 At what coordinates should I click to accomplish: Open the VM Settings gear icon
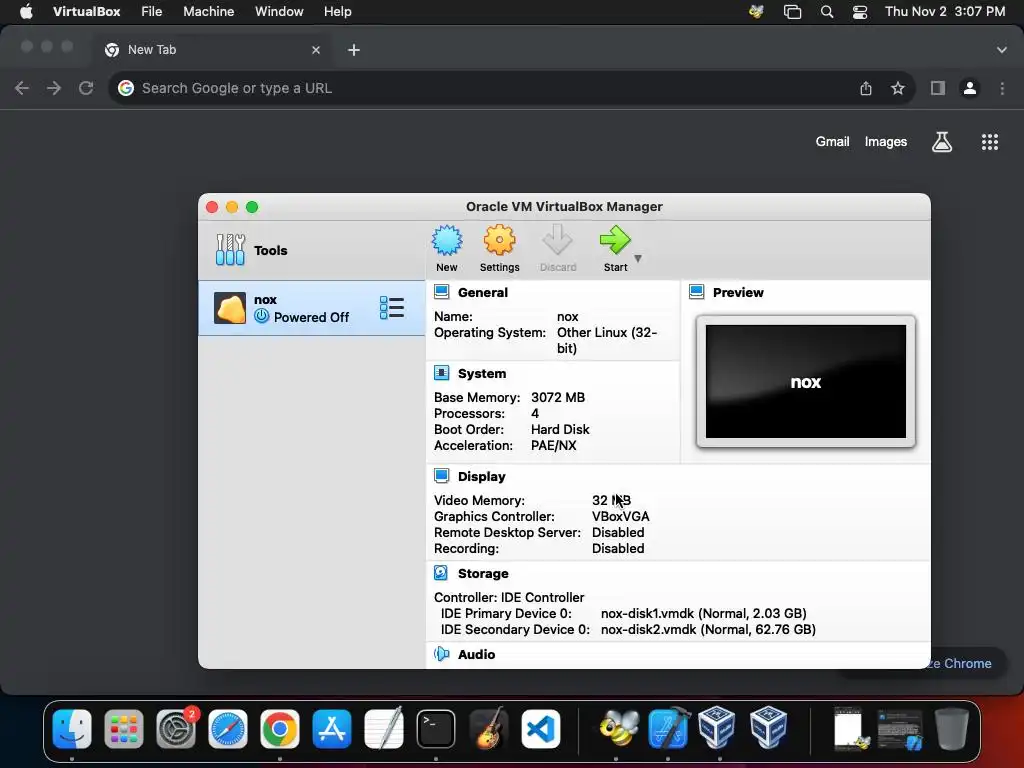[x=500, y=240]
